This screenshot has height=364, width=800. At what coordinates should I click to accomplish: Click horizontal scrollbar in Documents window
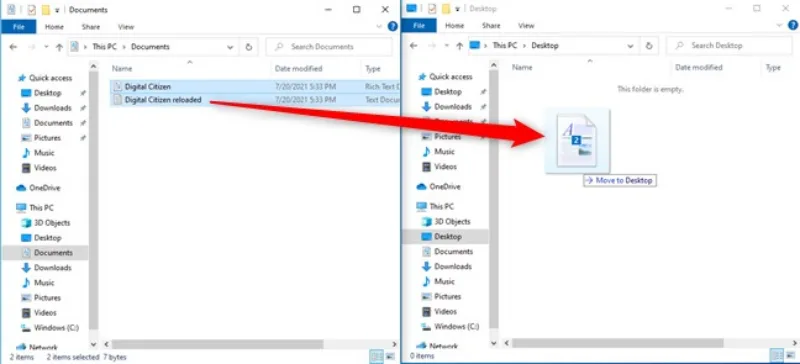coord(218,345)
